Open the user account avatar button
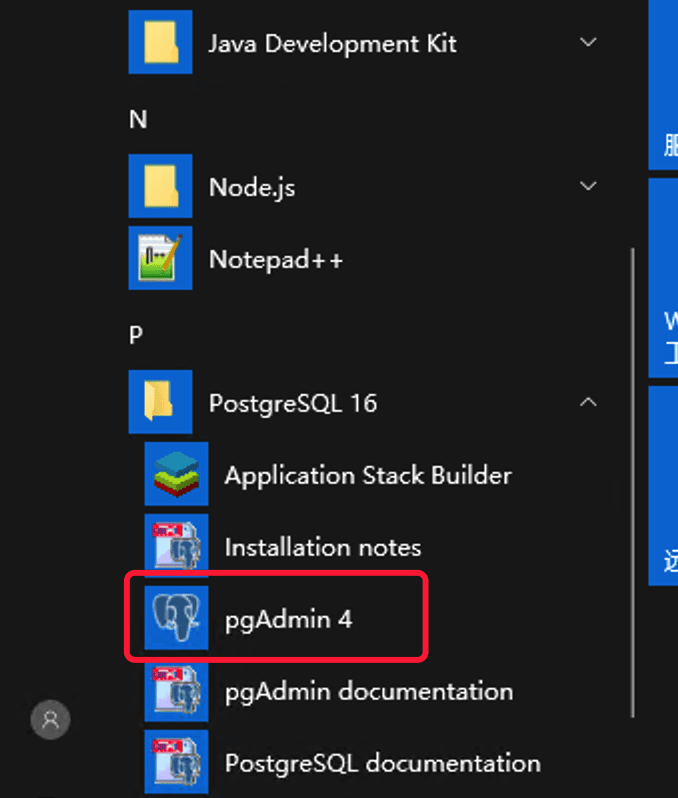The width and height of the screenshot is (678, 798). [50, 718]
